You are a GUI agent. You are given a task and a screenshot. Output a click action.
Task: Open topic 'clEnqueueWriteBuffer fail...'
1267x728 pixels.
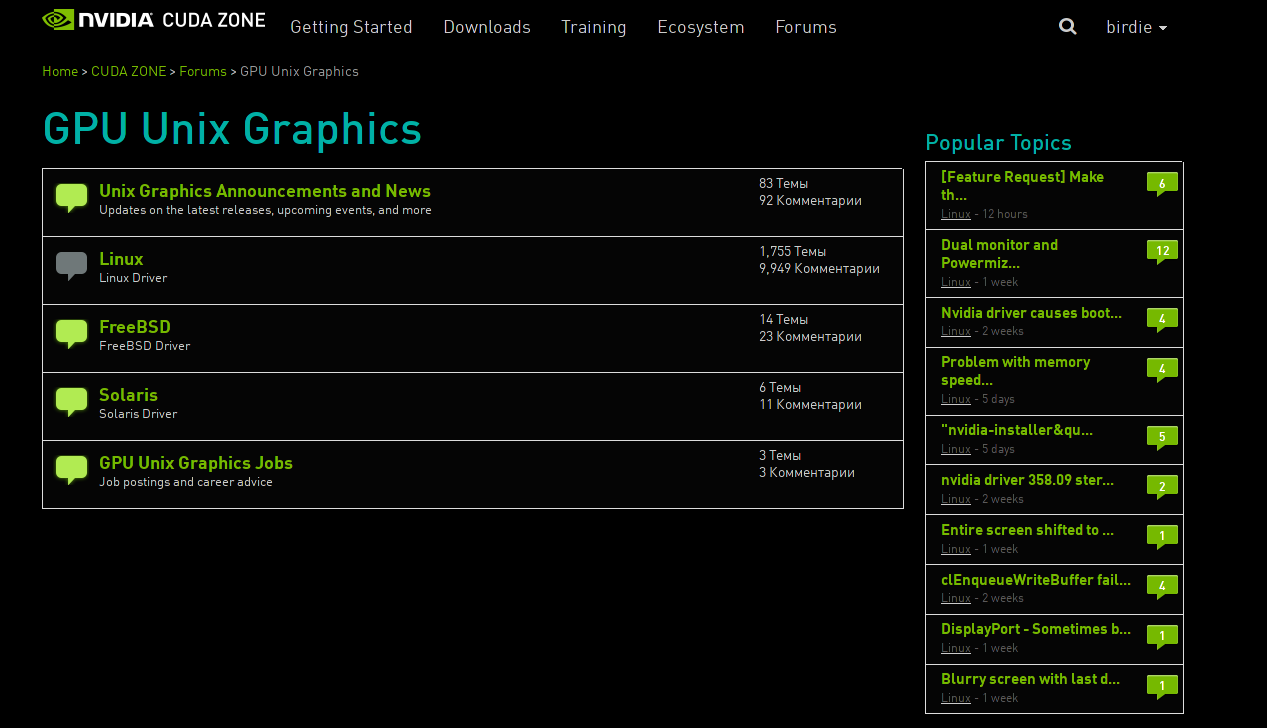tap(1036, 579)
